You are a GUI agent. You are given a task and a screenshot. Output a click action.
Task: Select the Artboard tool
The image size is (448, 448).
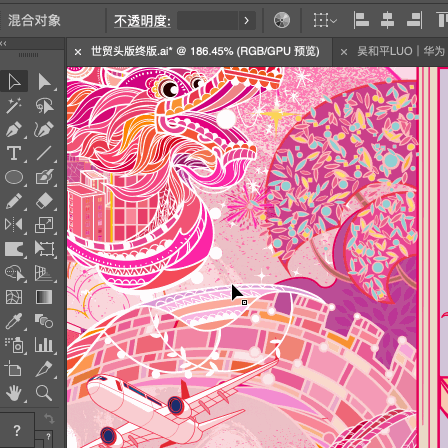(14, 369)
